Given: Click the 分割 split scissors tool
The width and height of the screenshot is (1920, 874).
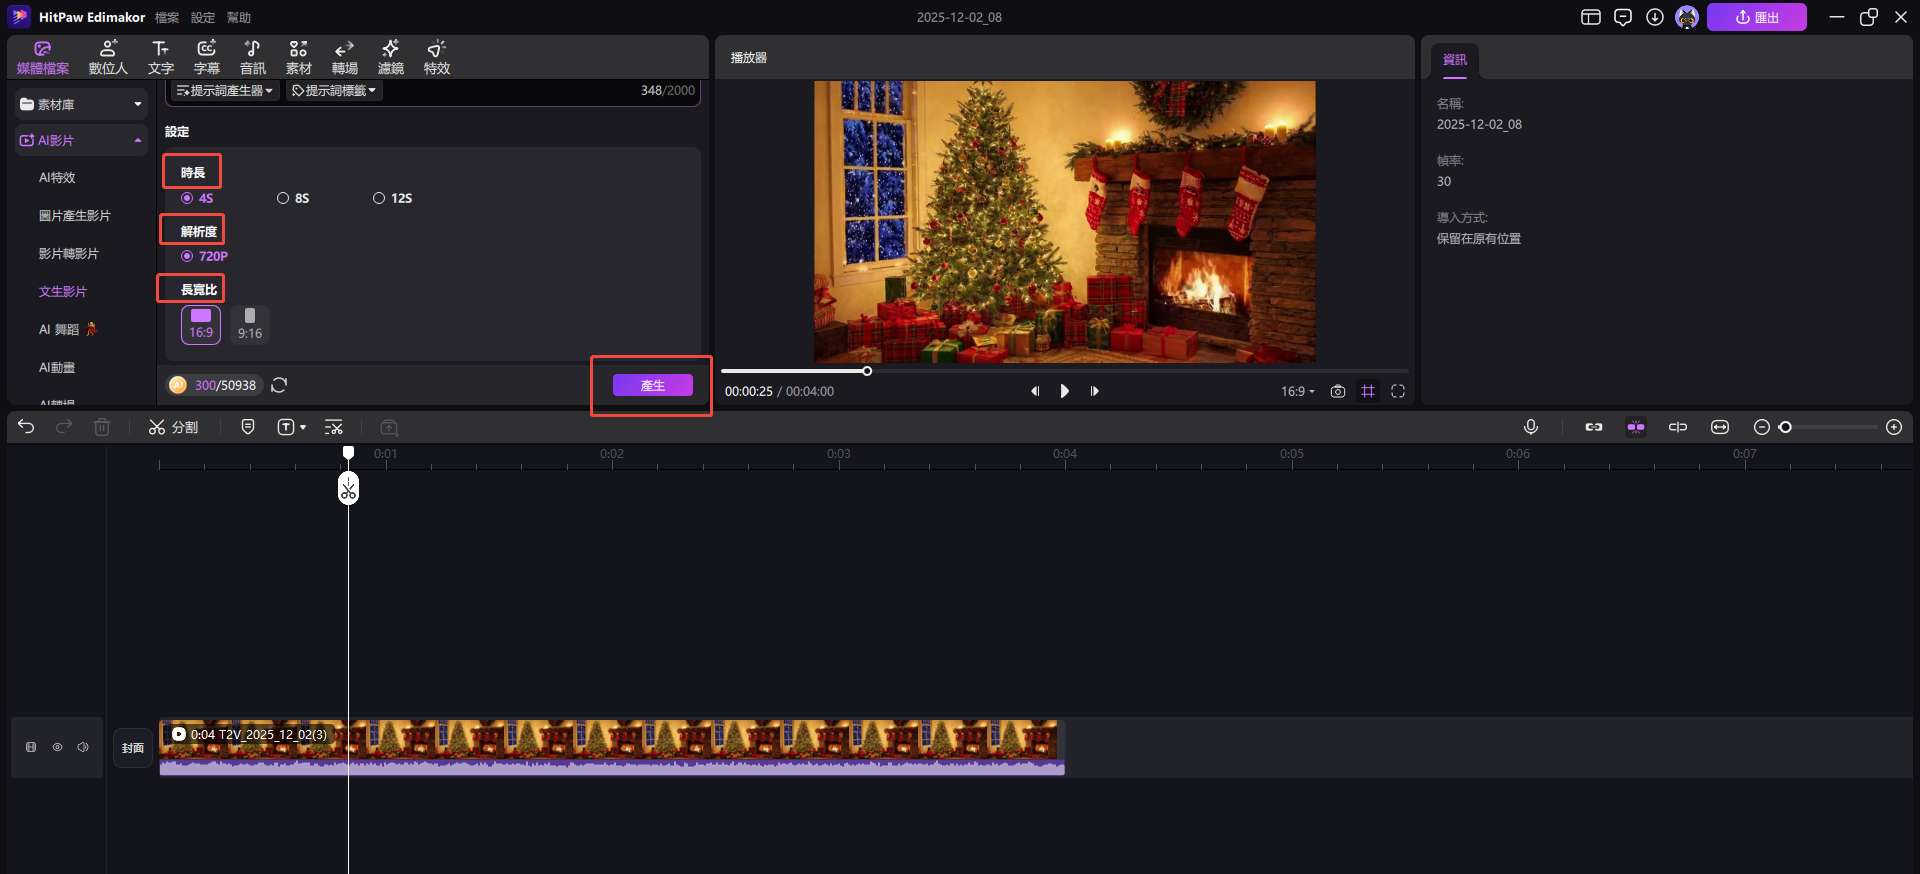Looking at the screenshot, I should pos(173,427).
